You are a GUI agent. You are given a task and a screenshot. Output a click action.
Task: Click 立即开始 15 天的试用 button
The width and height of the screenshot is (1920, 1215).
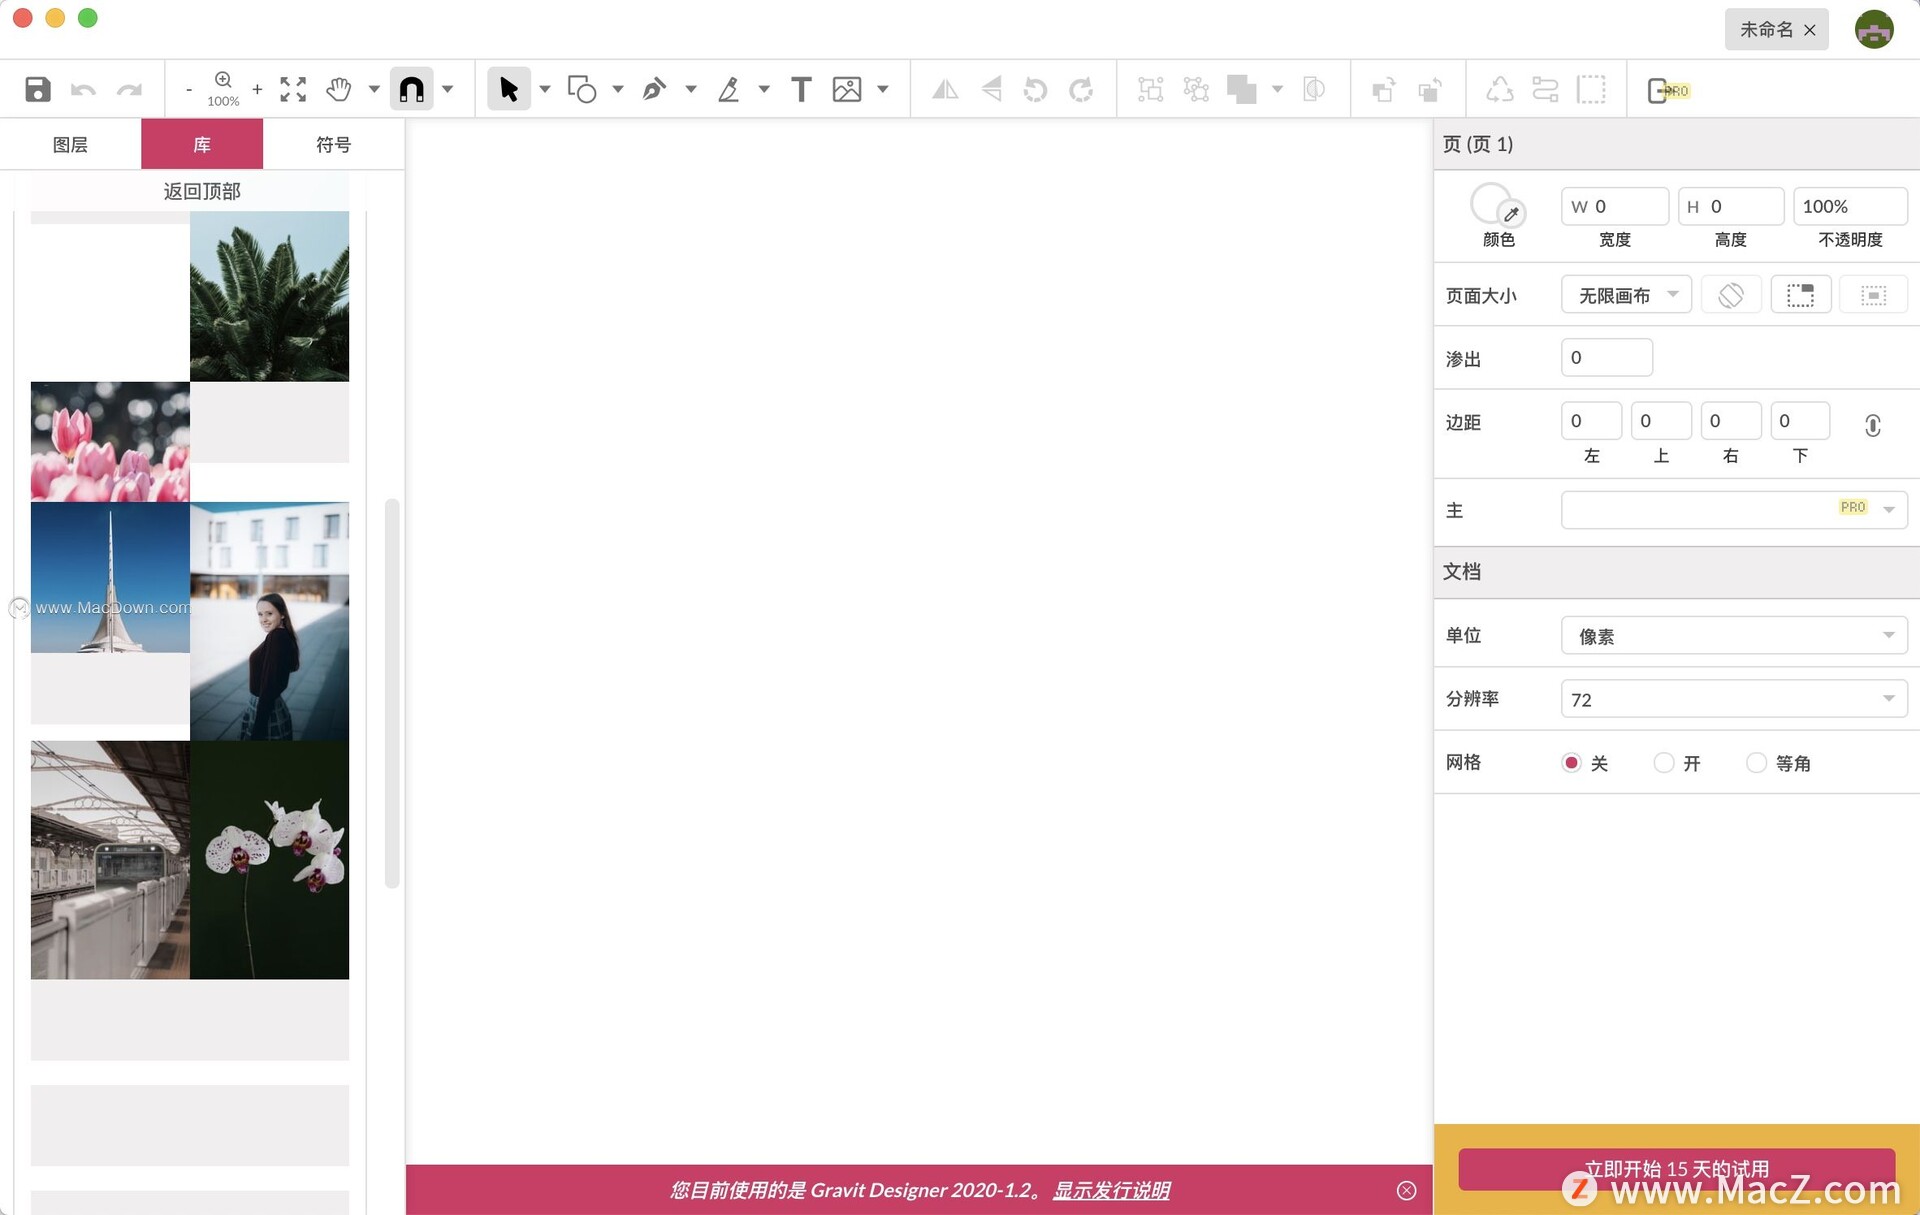(x=1677, y=1169)
